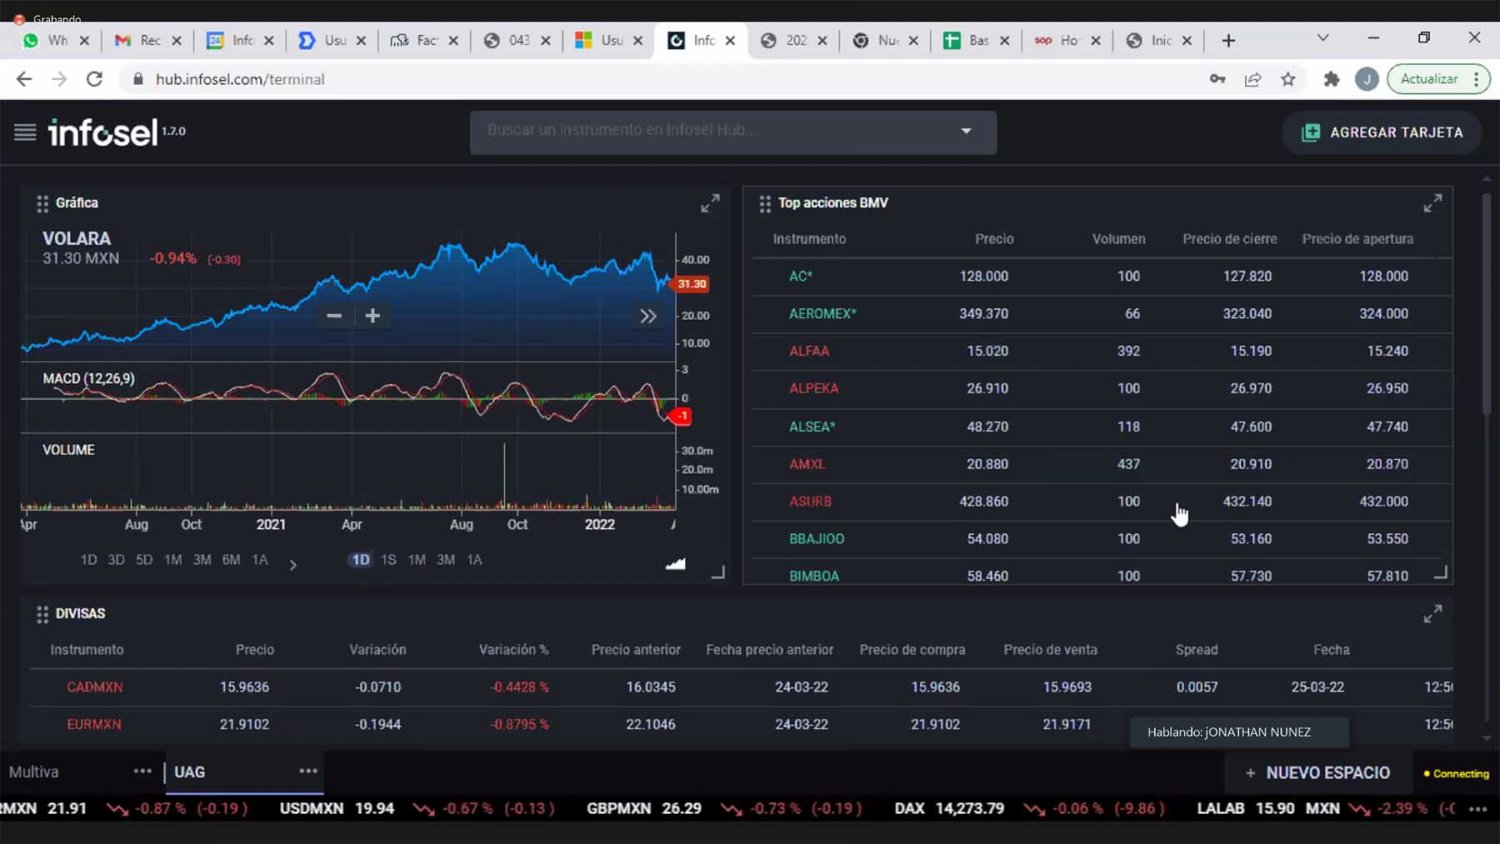Expand the Top acciones BMV card

pyautogui.click(x=1432, y=204)
